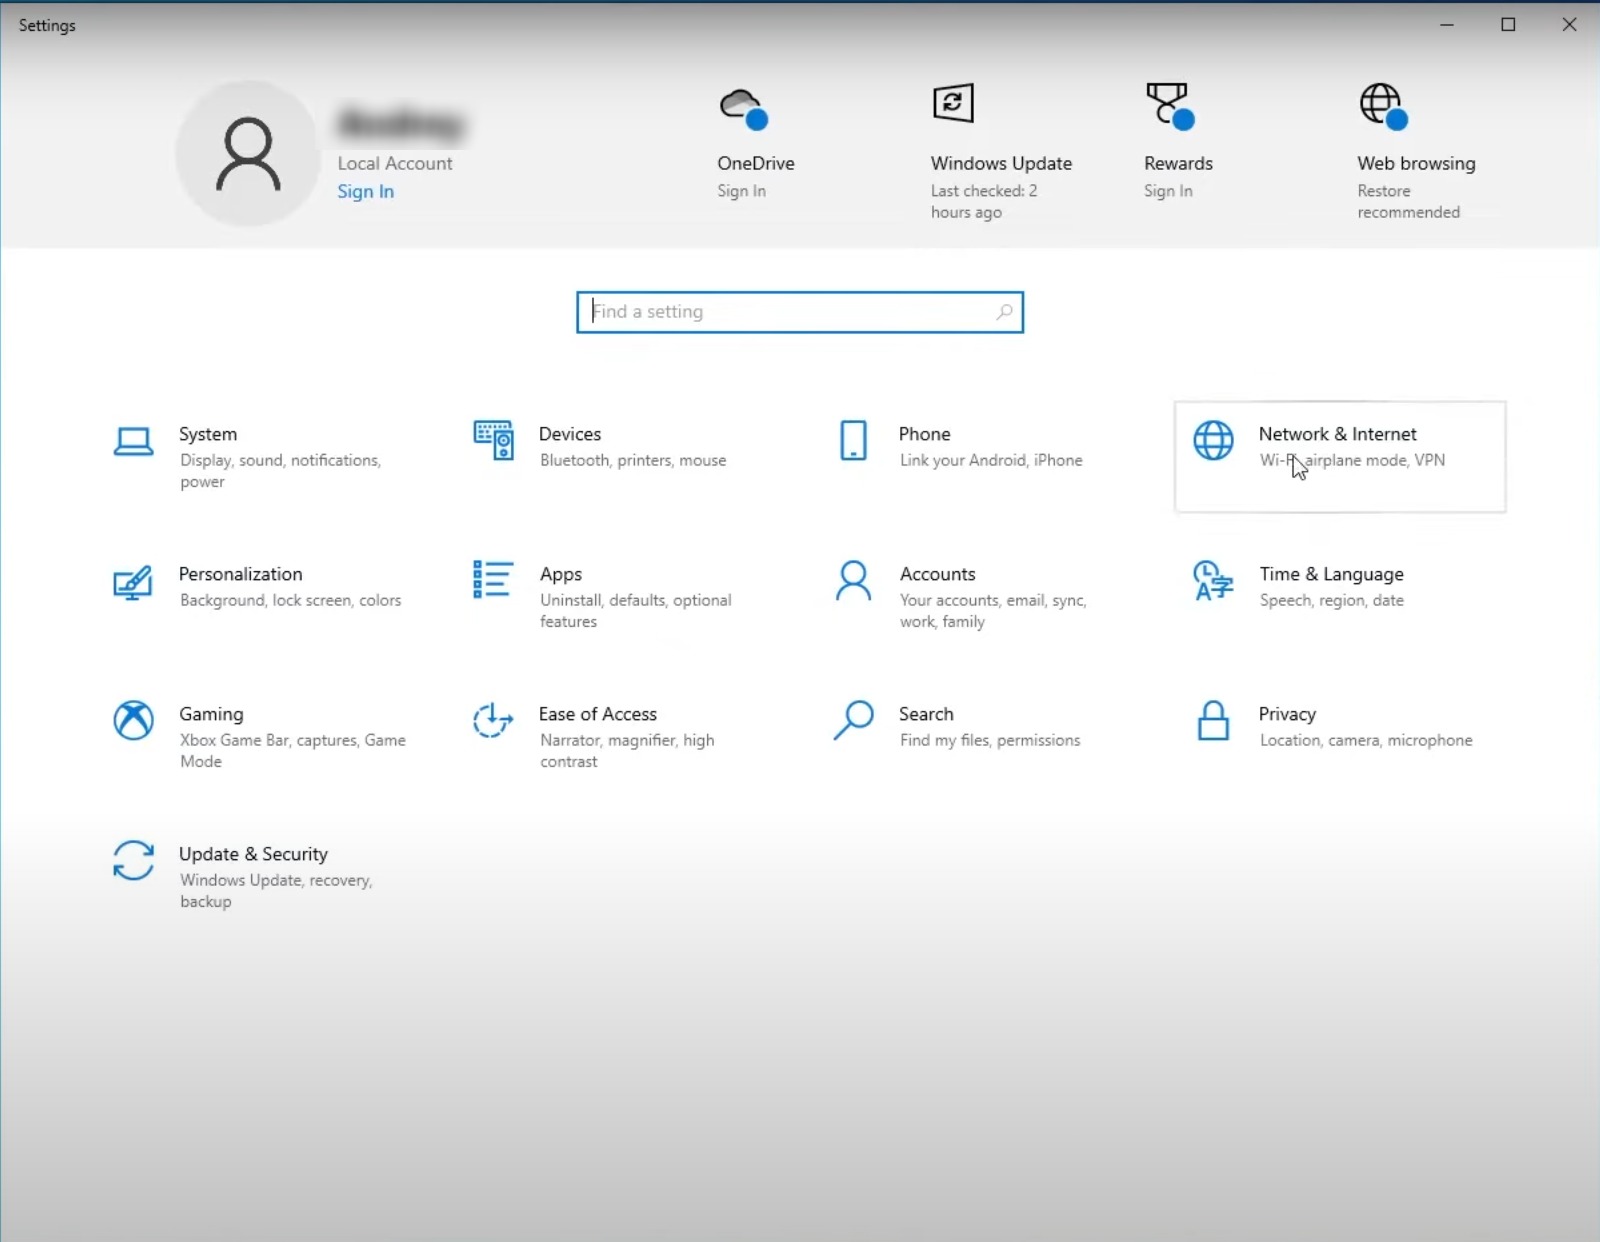
Task: Open the Network & Internet category title
Action: point(1338,434)
